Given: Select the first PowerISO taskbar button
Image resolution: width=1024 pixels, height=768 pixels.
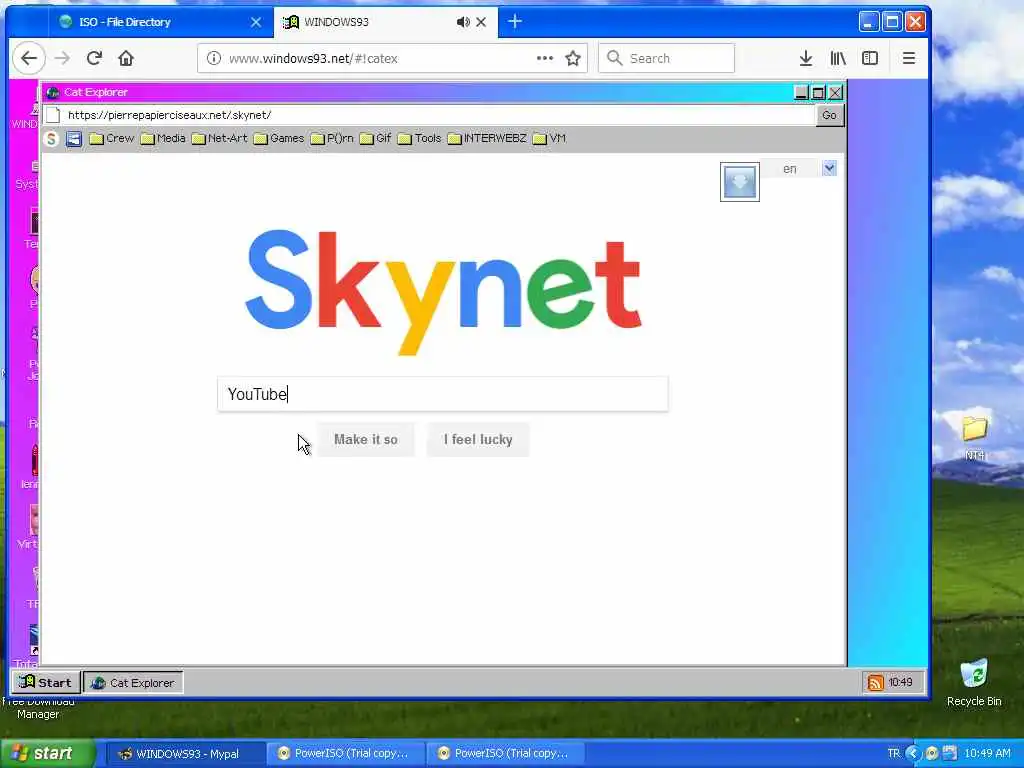Looking at the screenshot, I should click(x=346, y=754).
